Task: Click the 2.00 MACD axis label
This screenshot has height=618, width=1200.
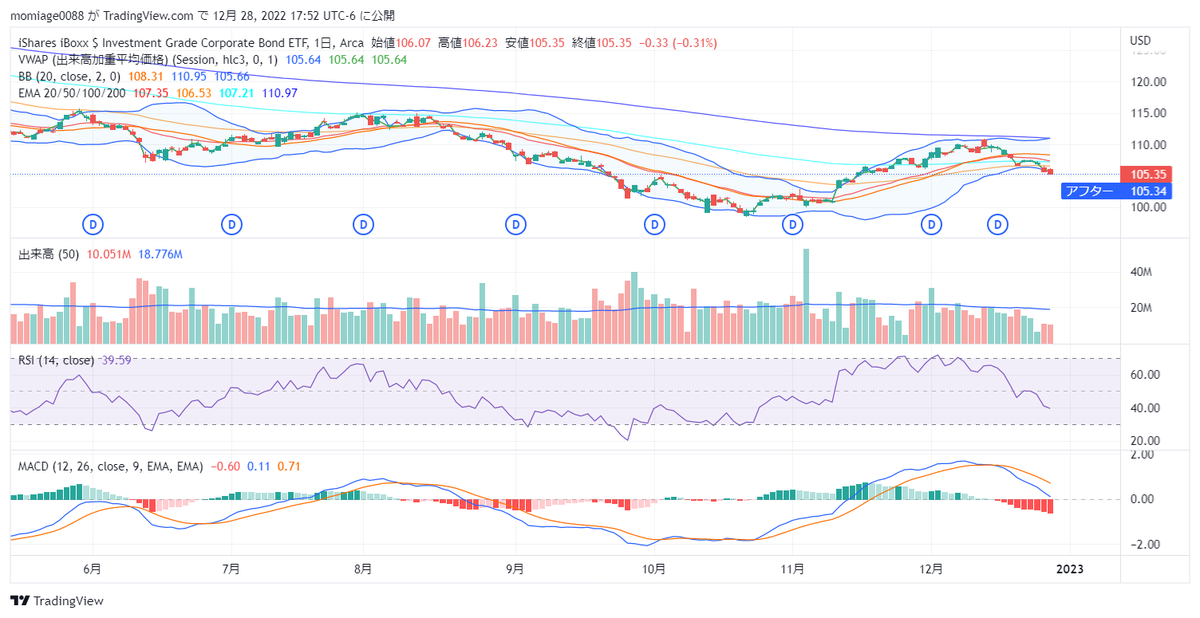Action: (x=1141, y=454)
